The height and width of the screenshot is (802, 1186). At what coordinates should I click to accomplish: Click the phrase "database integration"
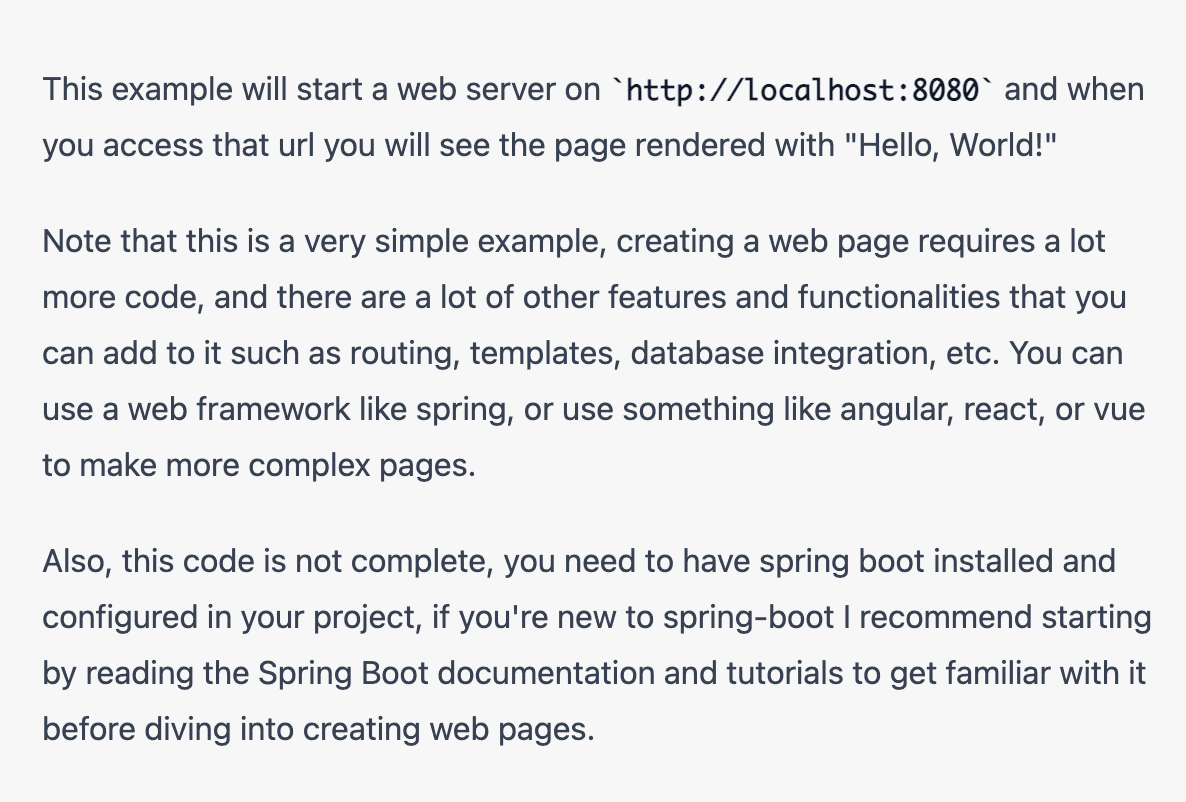click(x=780, y=354)
